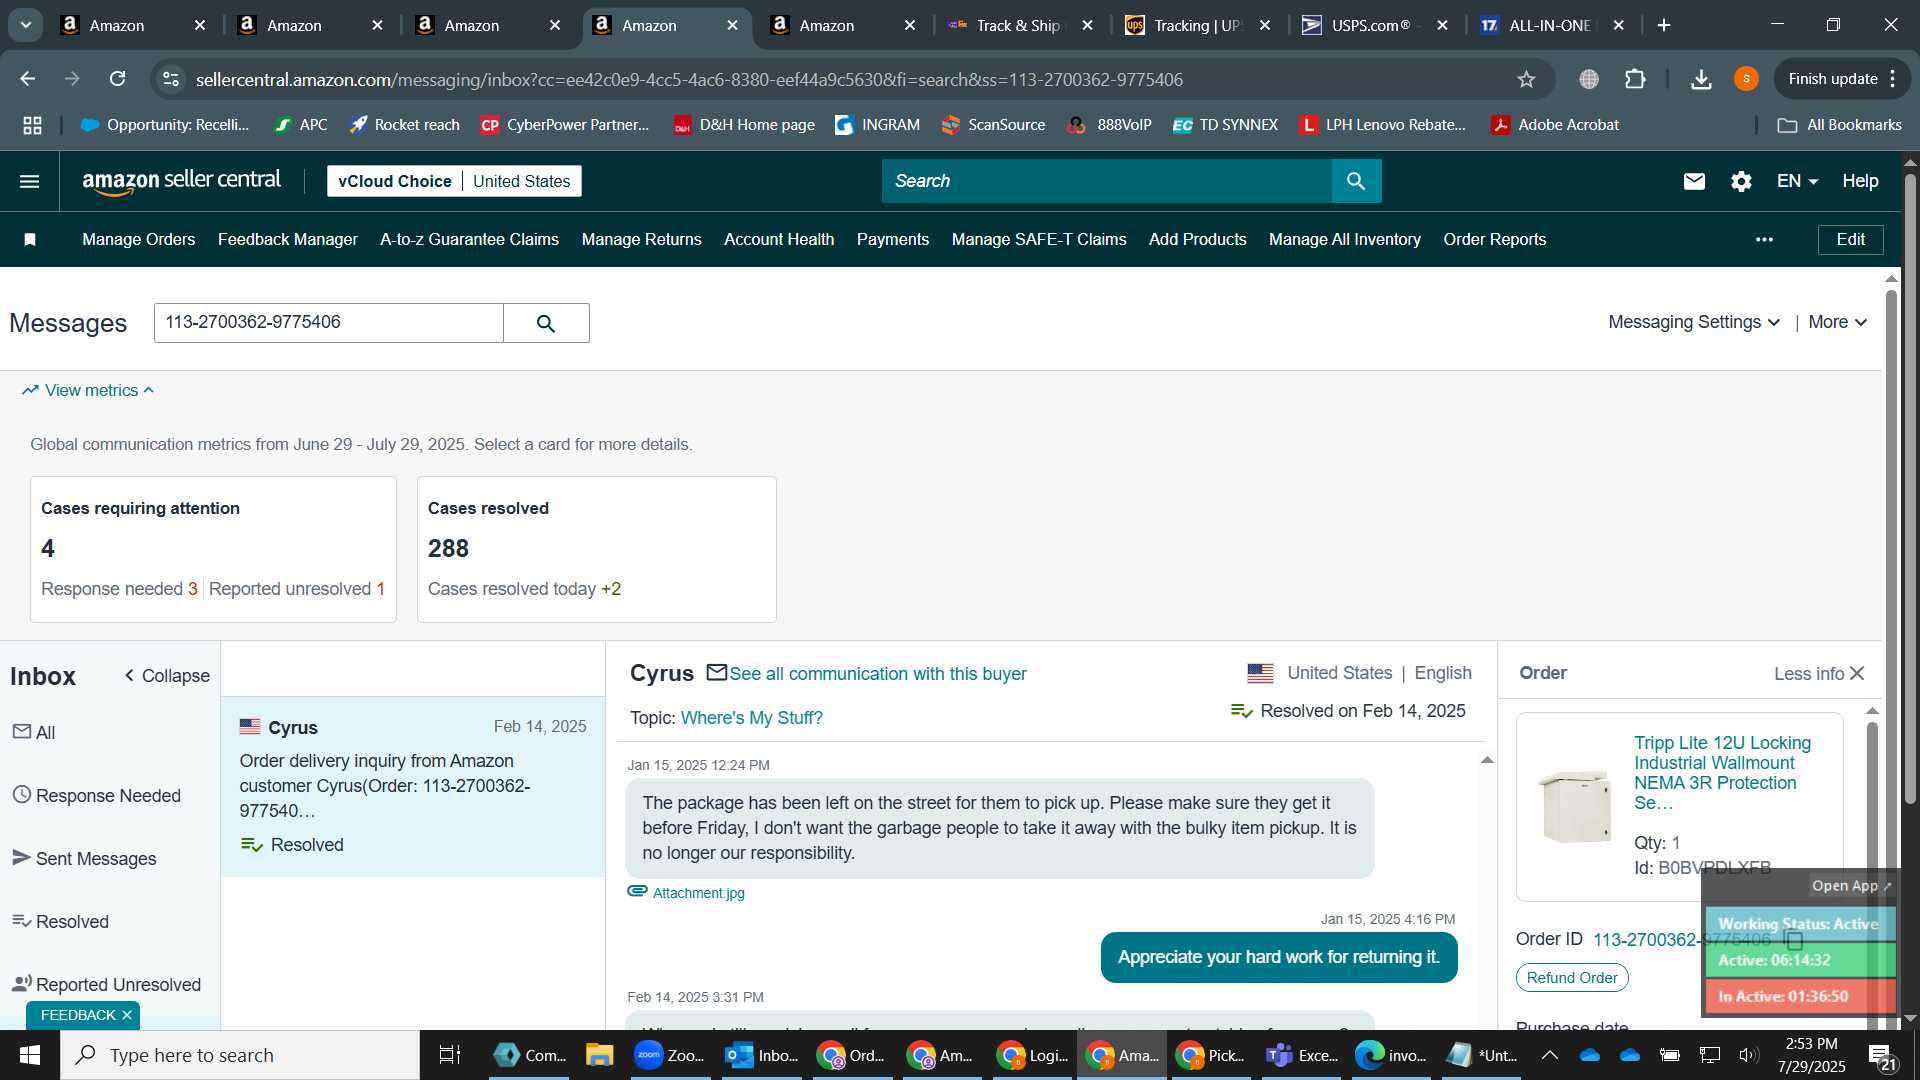Click the top search magnifier button
The image size is (1920, 1080).
[x=1356, y=181]
